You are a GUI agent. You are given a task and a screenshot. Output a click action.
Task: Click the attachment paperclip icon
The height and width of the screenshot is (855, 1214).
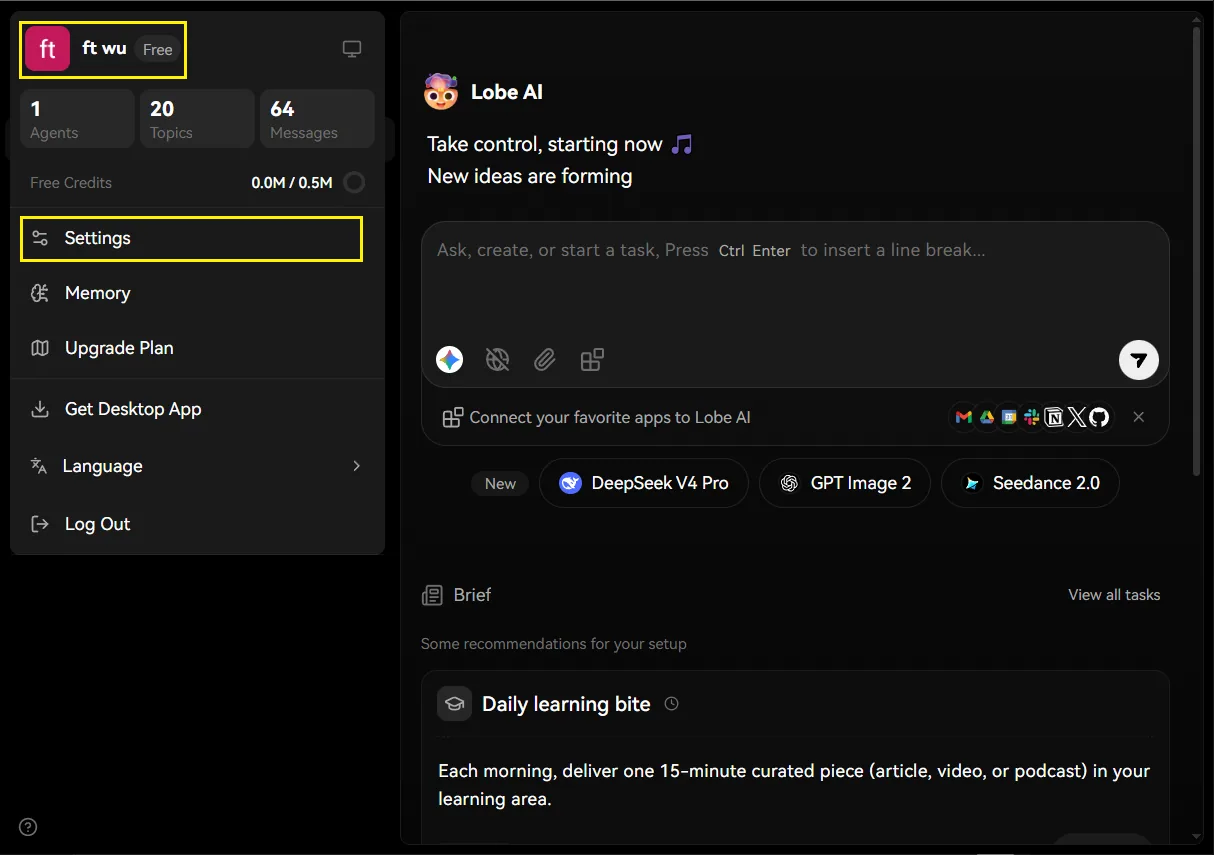[544, 359]
